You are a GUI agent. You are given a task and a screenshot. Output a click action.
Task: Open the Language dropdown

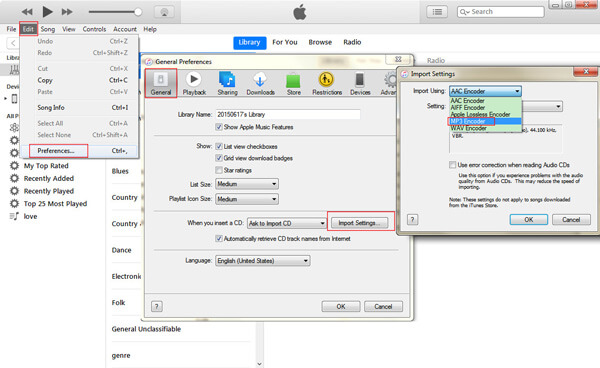click(x=262, y=261)
